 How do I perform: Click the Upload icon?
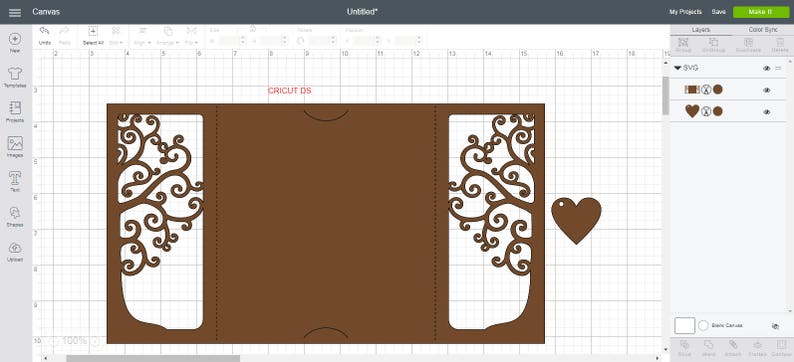point(15,248)
